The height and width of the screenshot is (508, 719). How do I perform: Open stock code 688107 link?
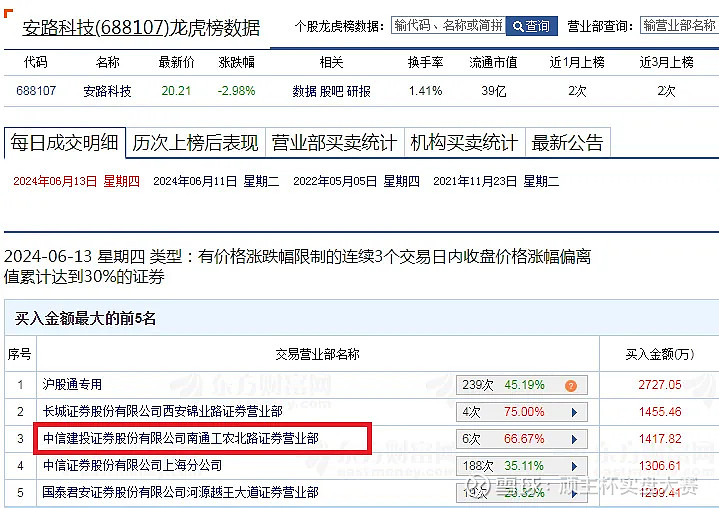click(x=36, y=90)
